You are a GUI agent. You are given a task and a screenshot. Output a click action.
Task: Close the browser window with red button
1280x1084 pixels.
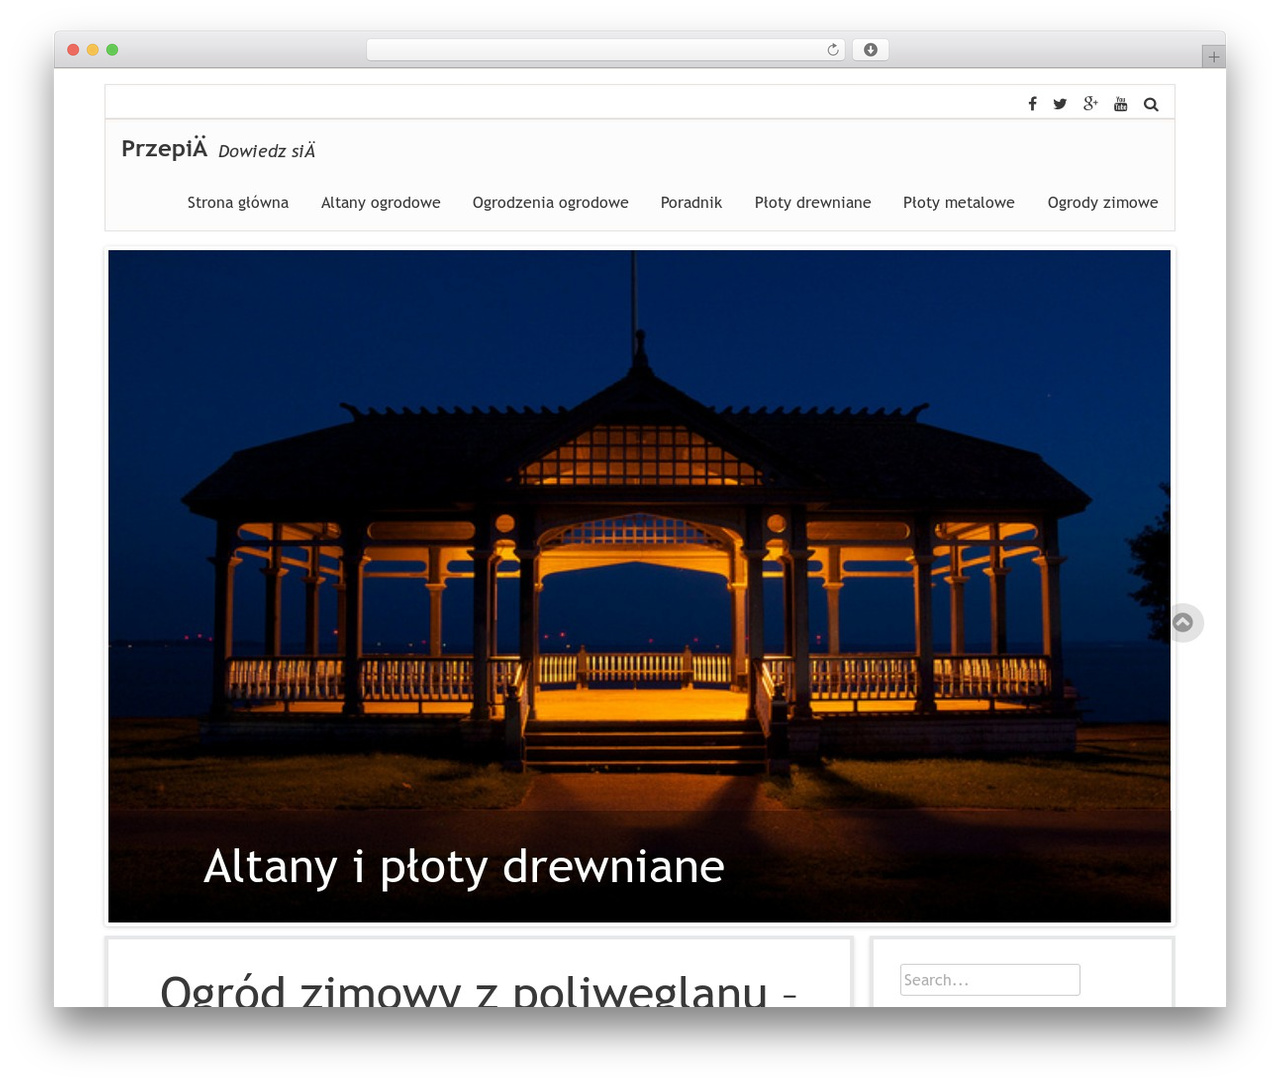(x=73, y=50)
